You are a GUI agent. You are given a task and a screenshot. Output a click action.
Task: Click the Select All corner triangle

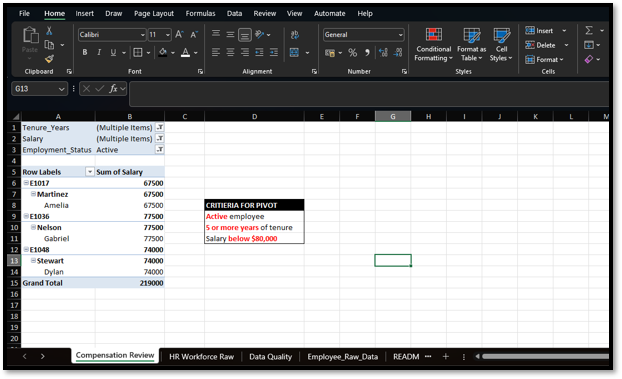tap(16, 117)
